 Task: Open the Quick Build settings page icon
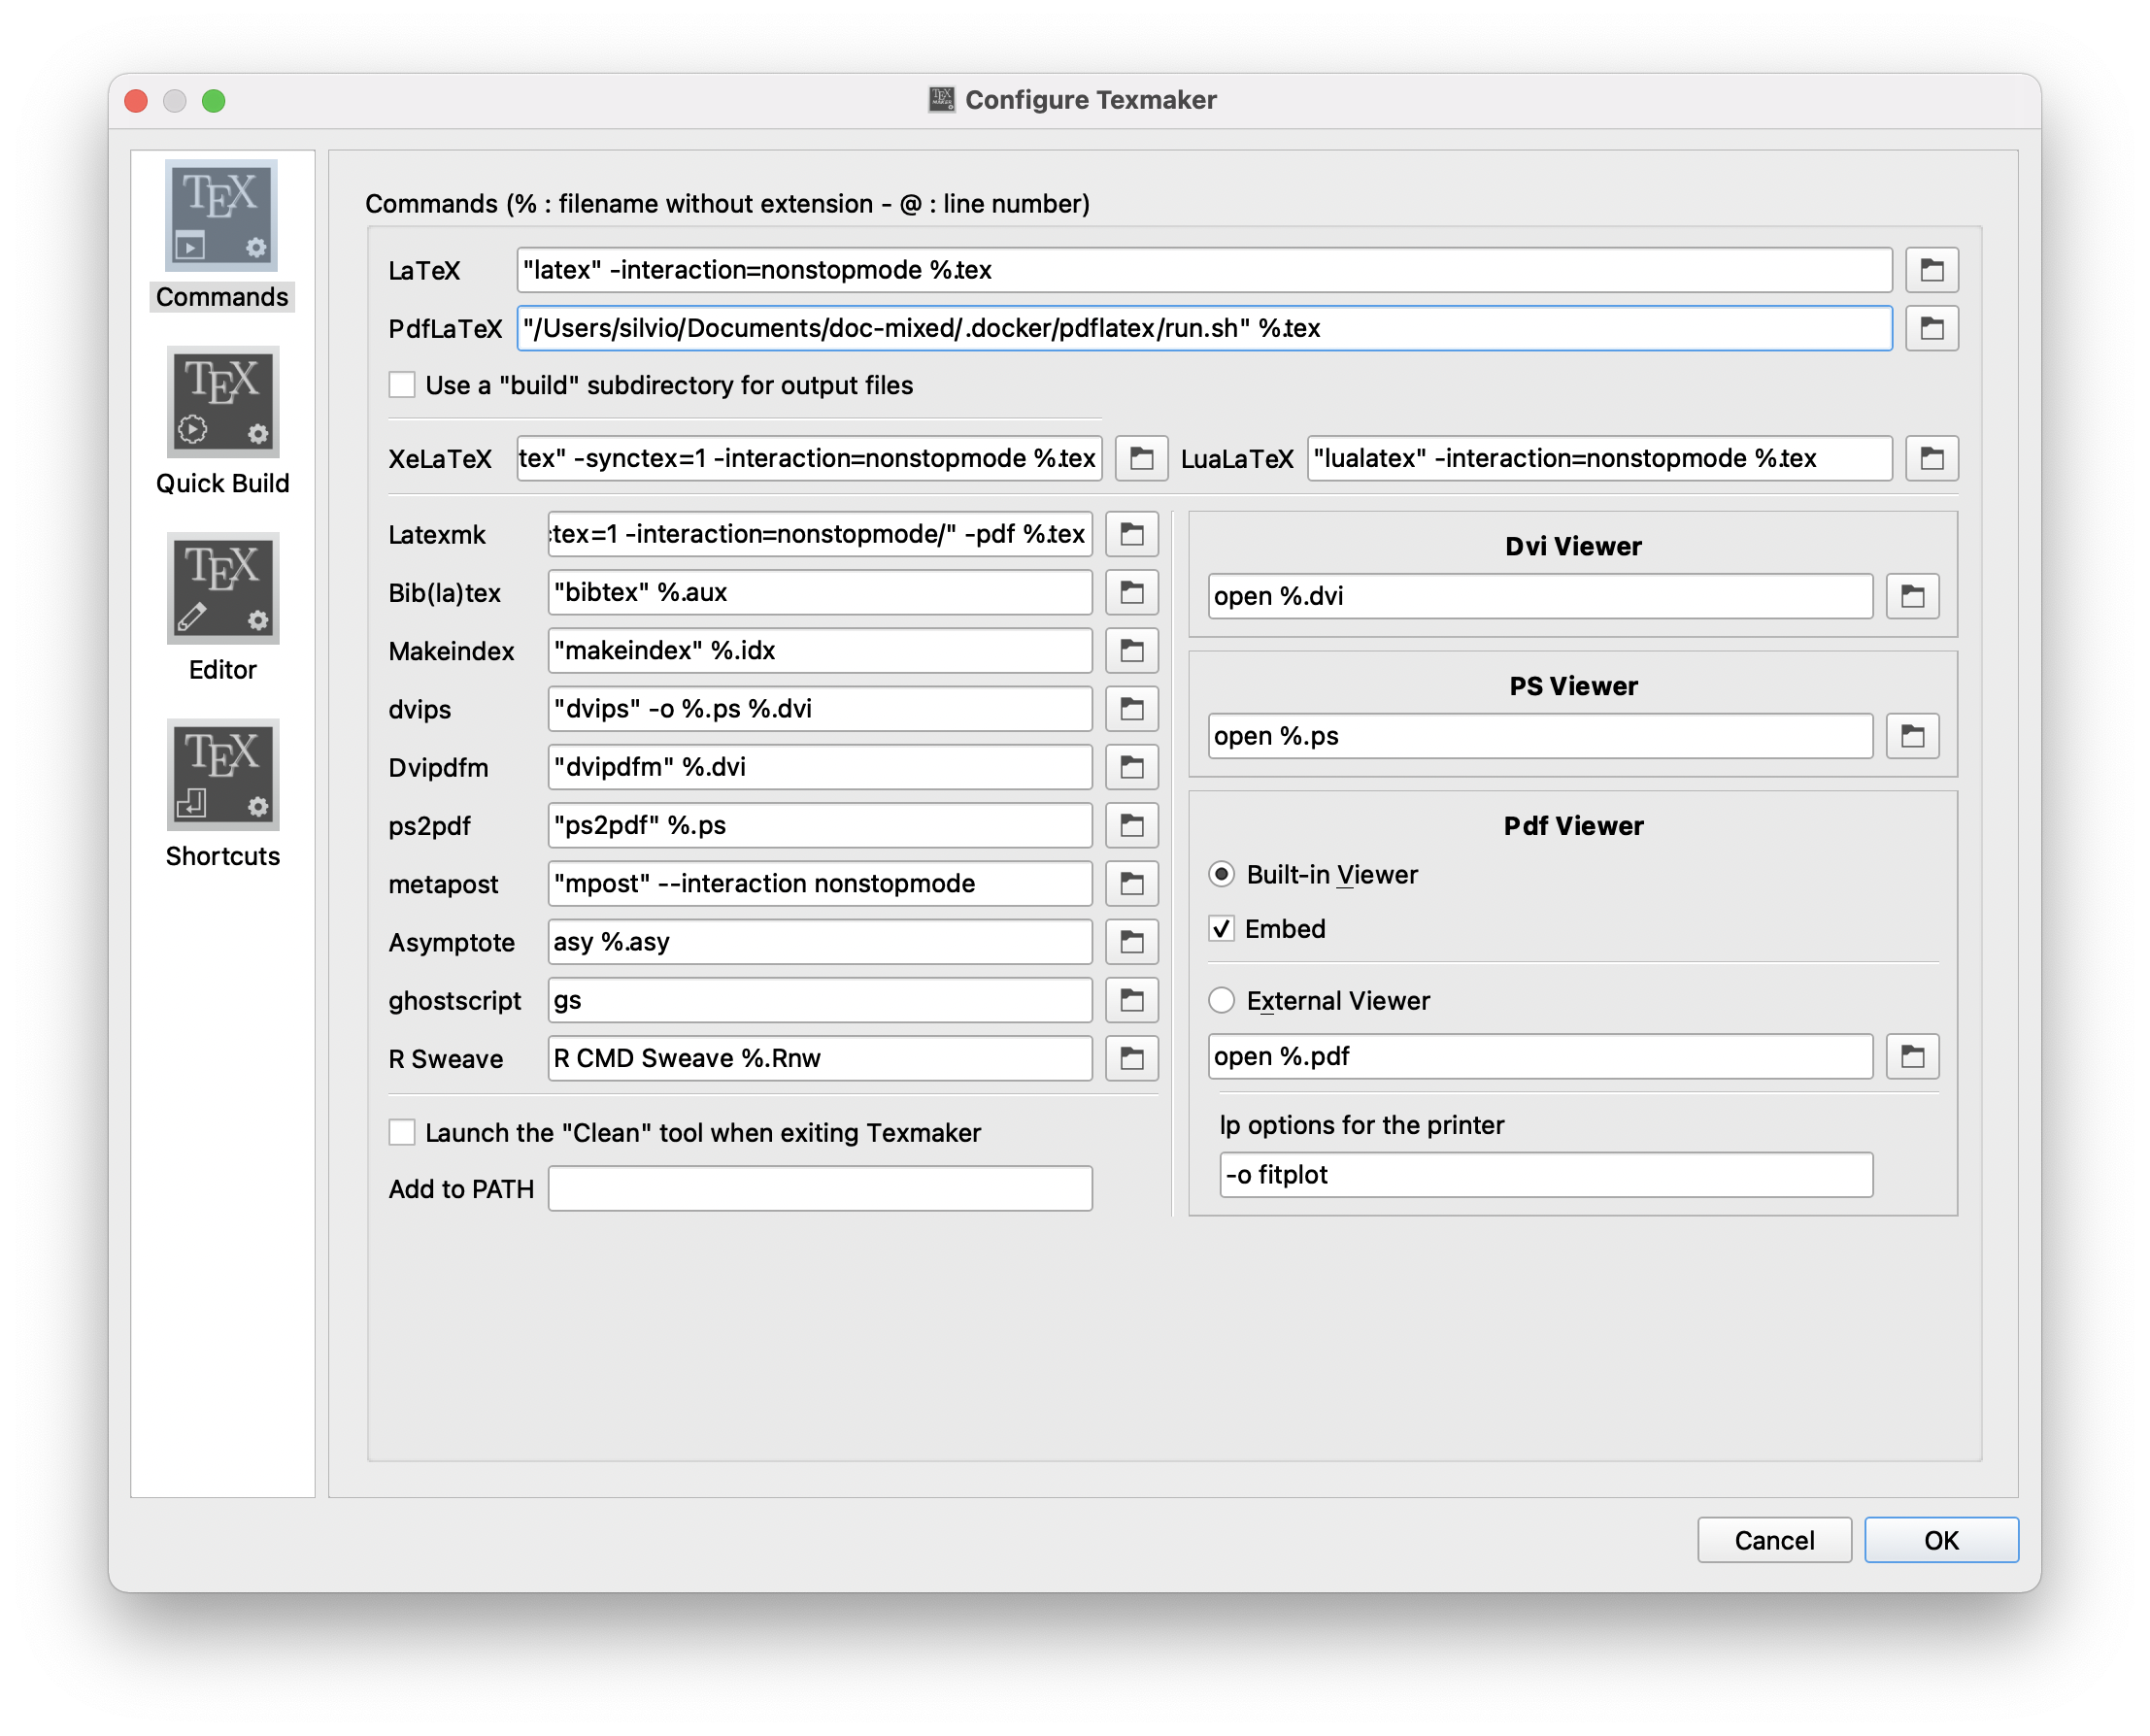coord(222,403)
